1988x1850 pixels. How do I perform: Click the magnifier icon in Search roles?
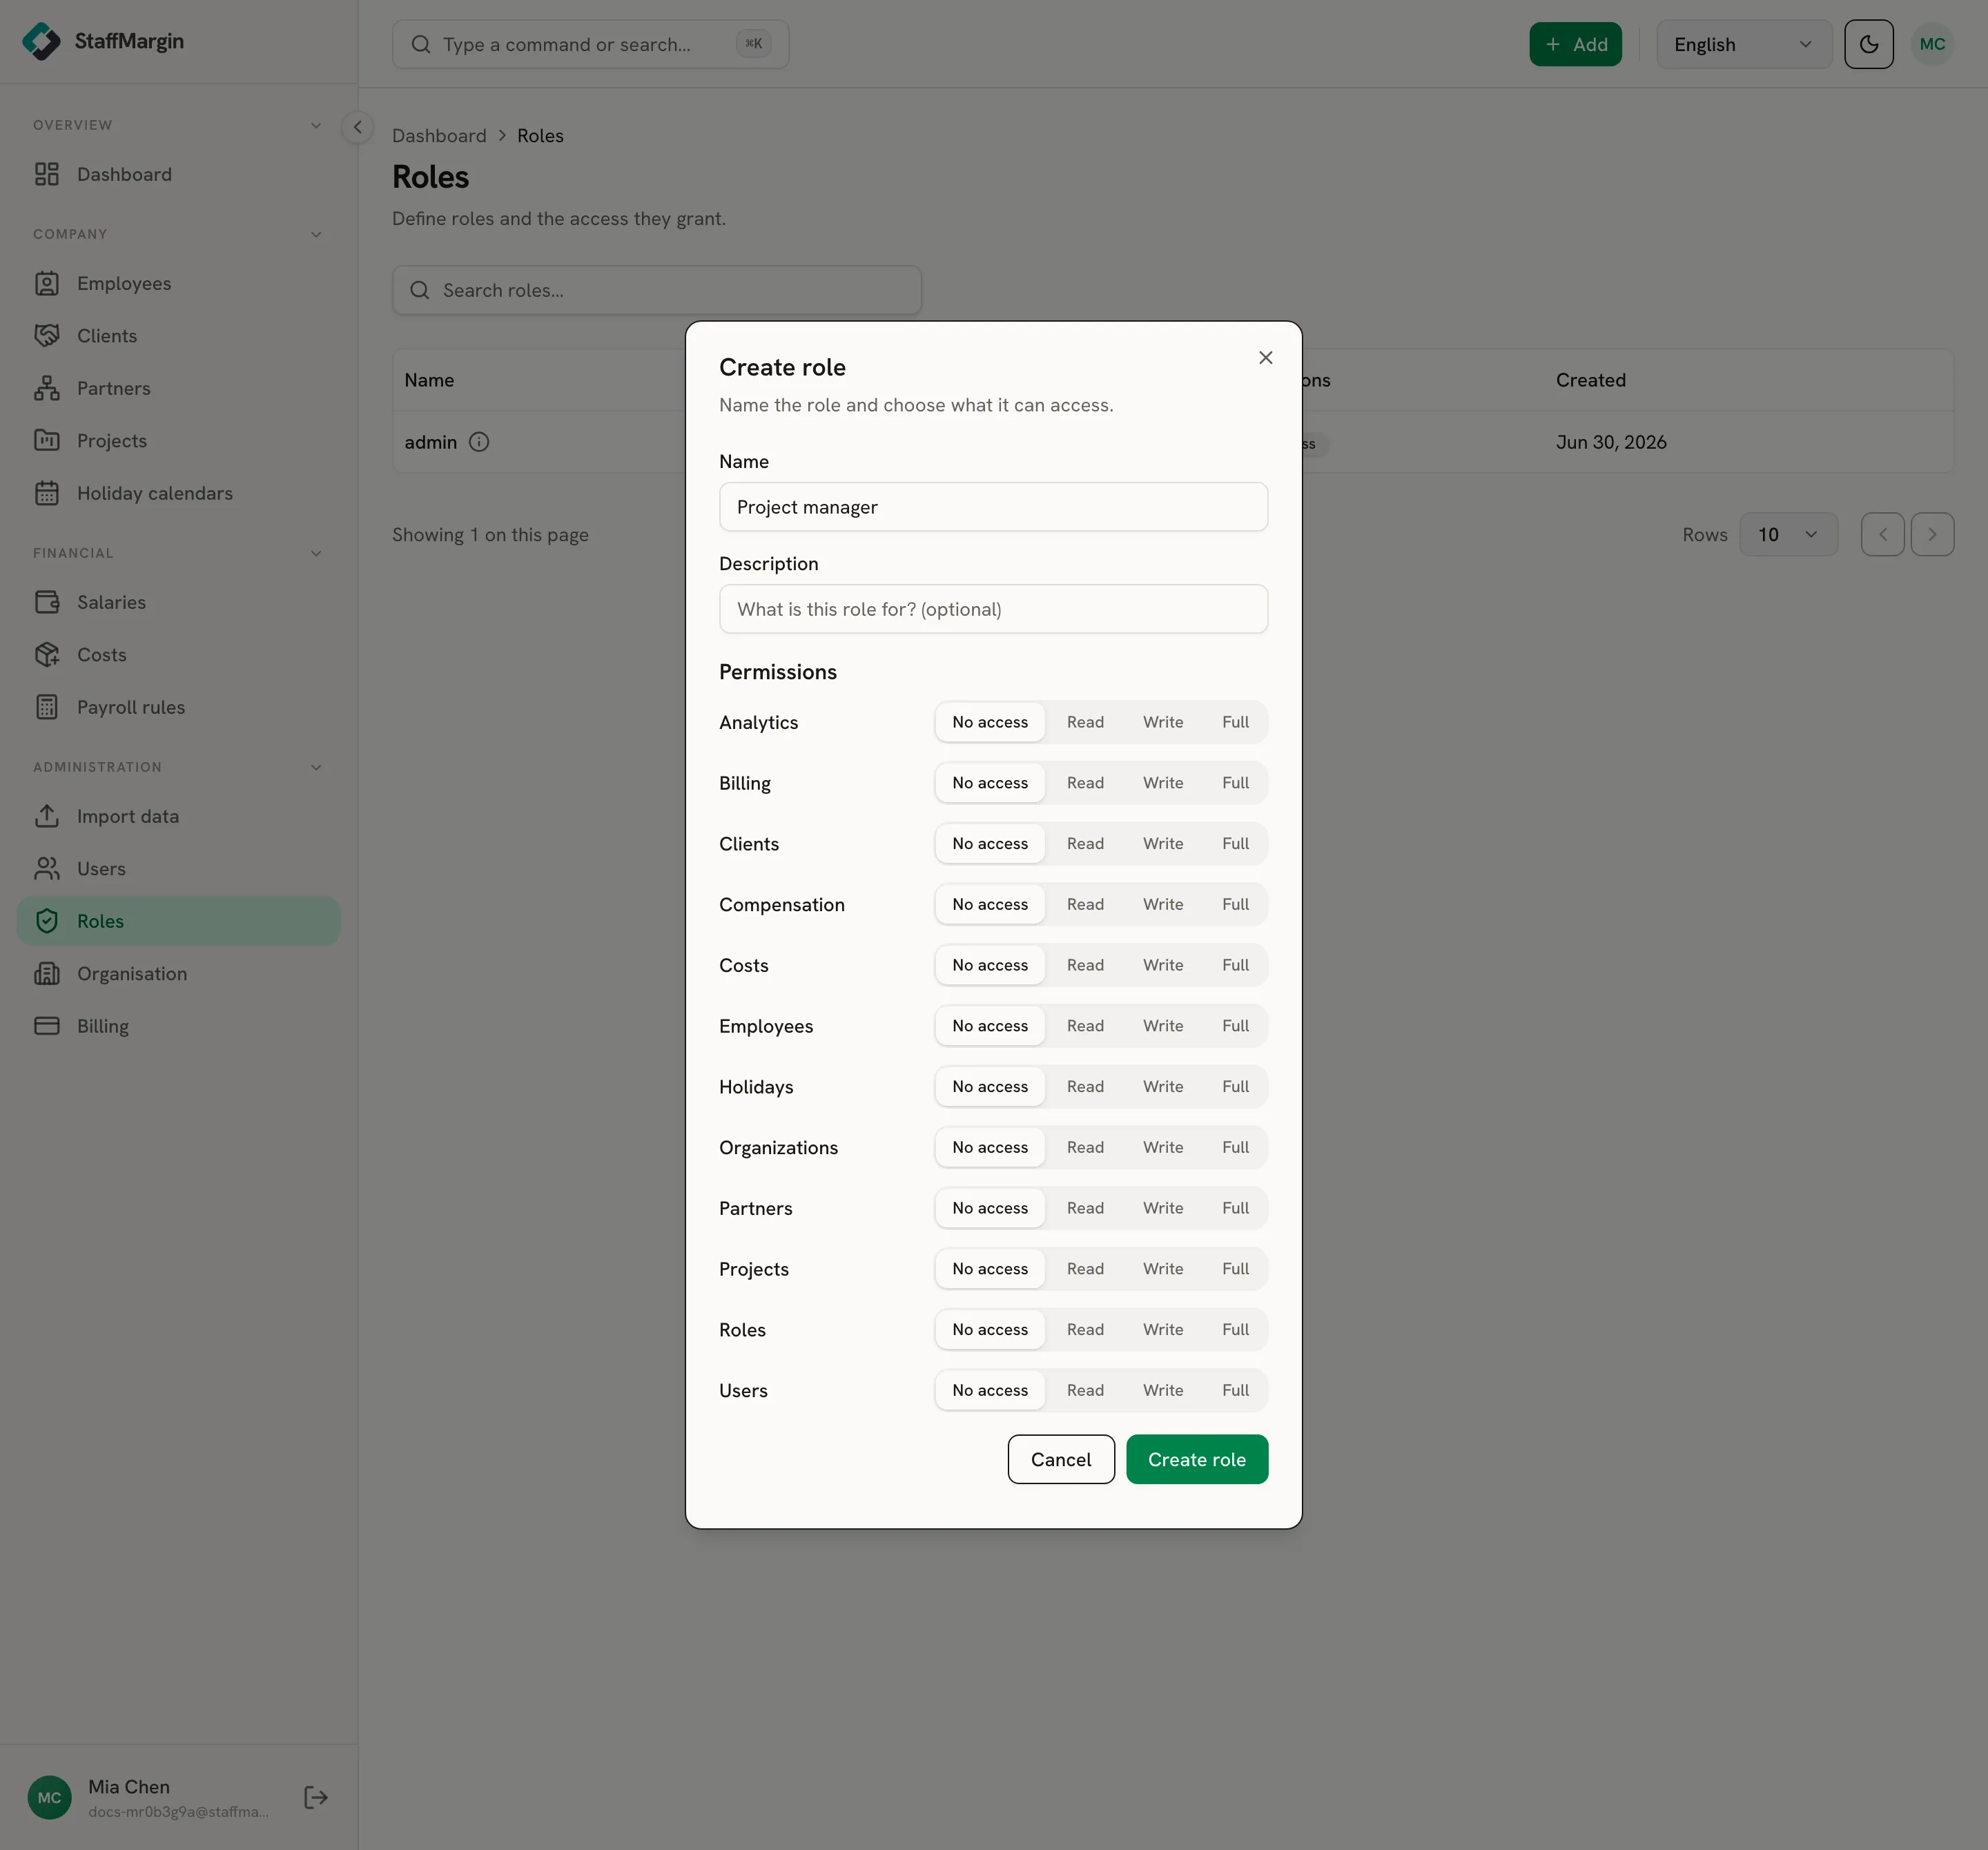point(420,290)
